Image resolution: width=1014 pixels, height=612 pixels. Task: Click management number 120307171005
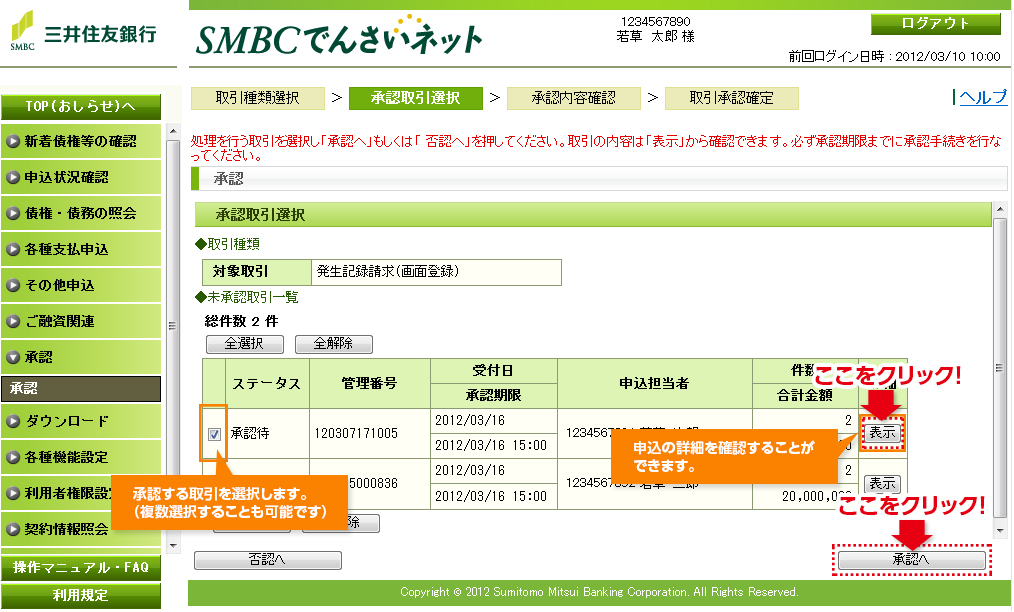point(356,433)
